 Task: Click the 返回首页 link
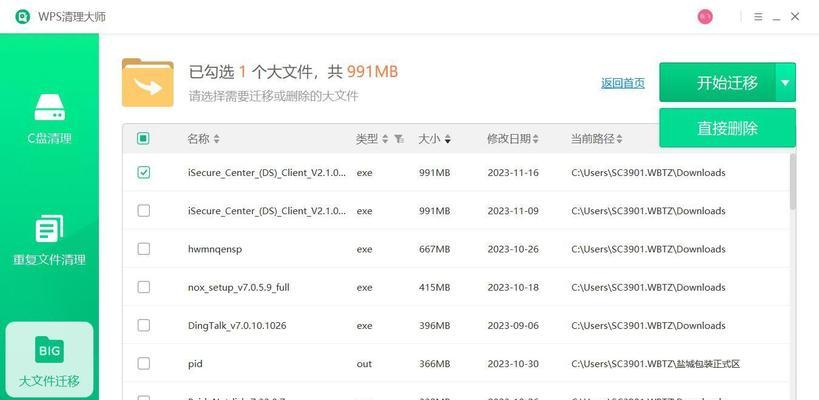pos(623,83)
